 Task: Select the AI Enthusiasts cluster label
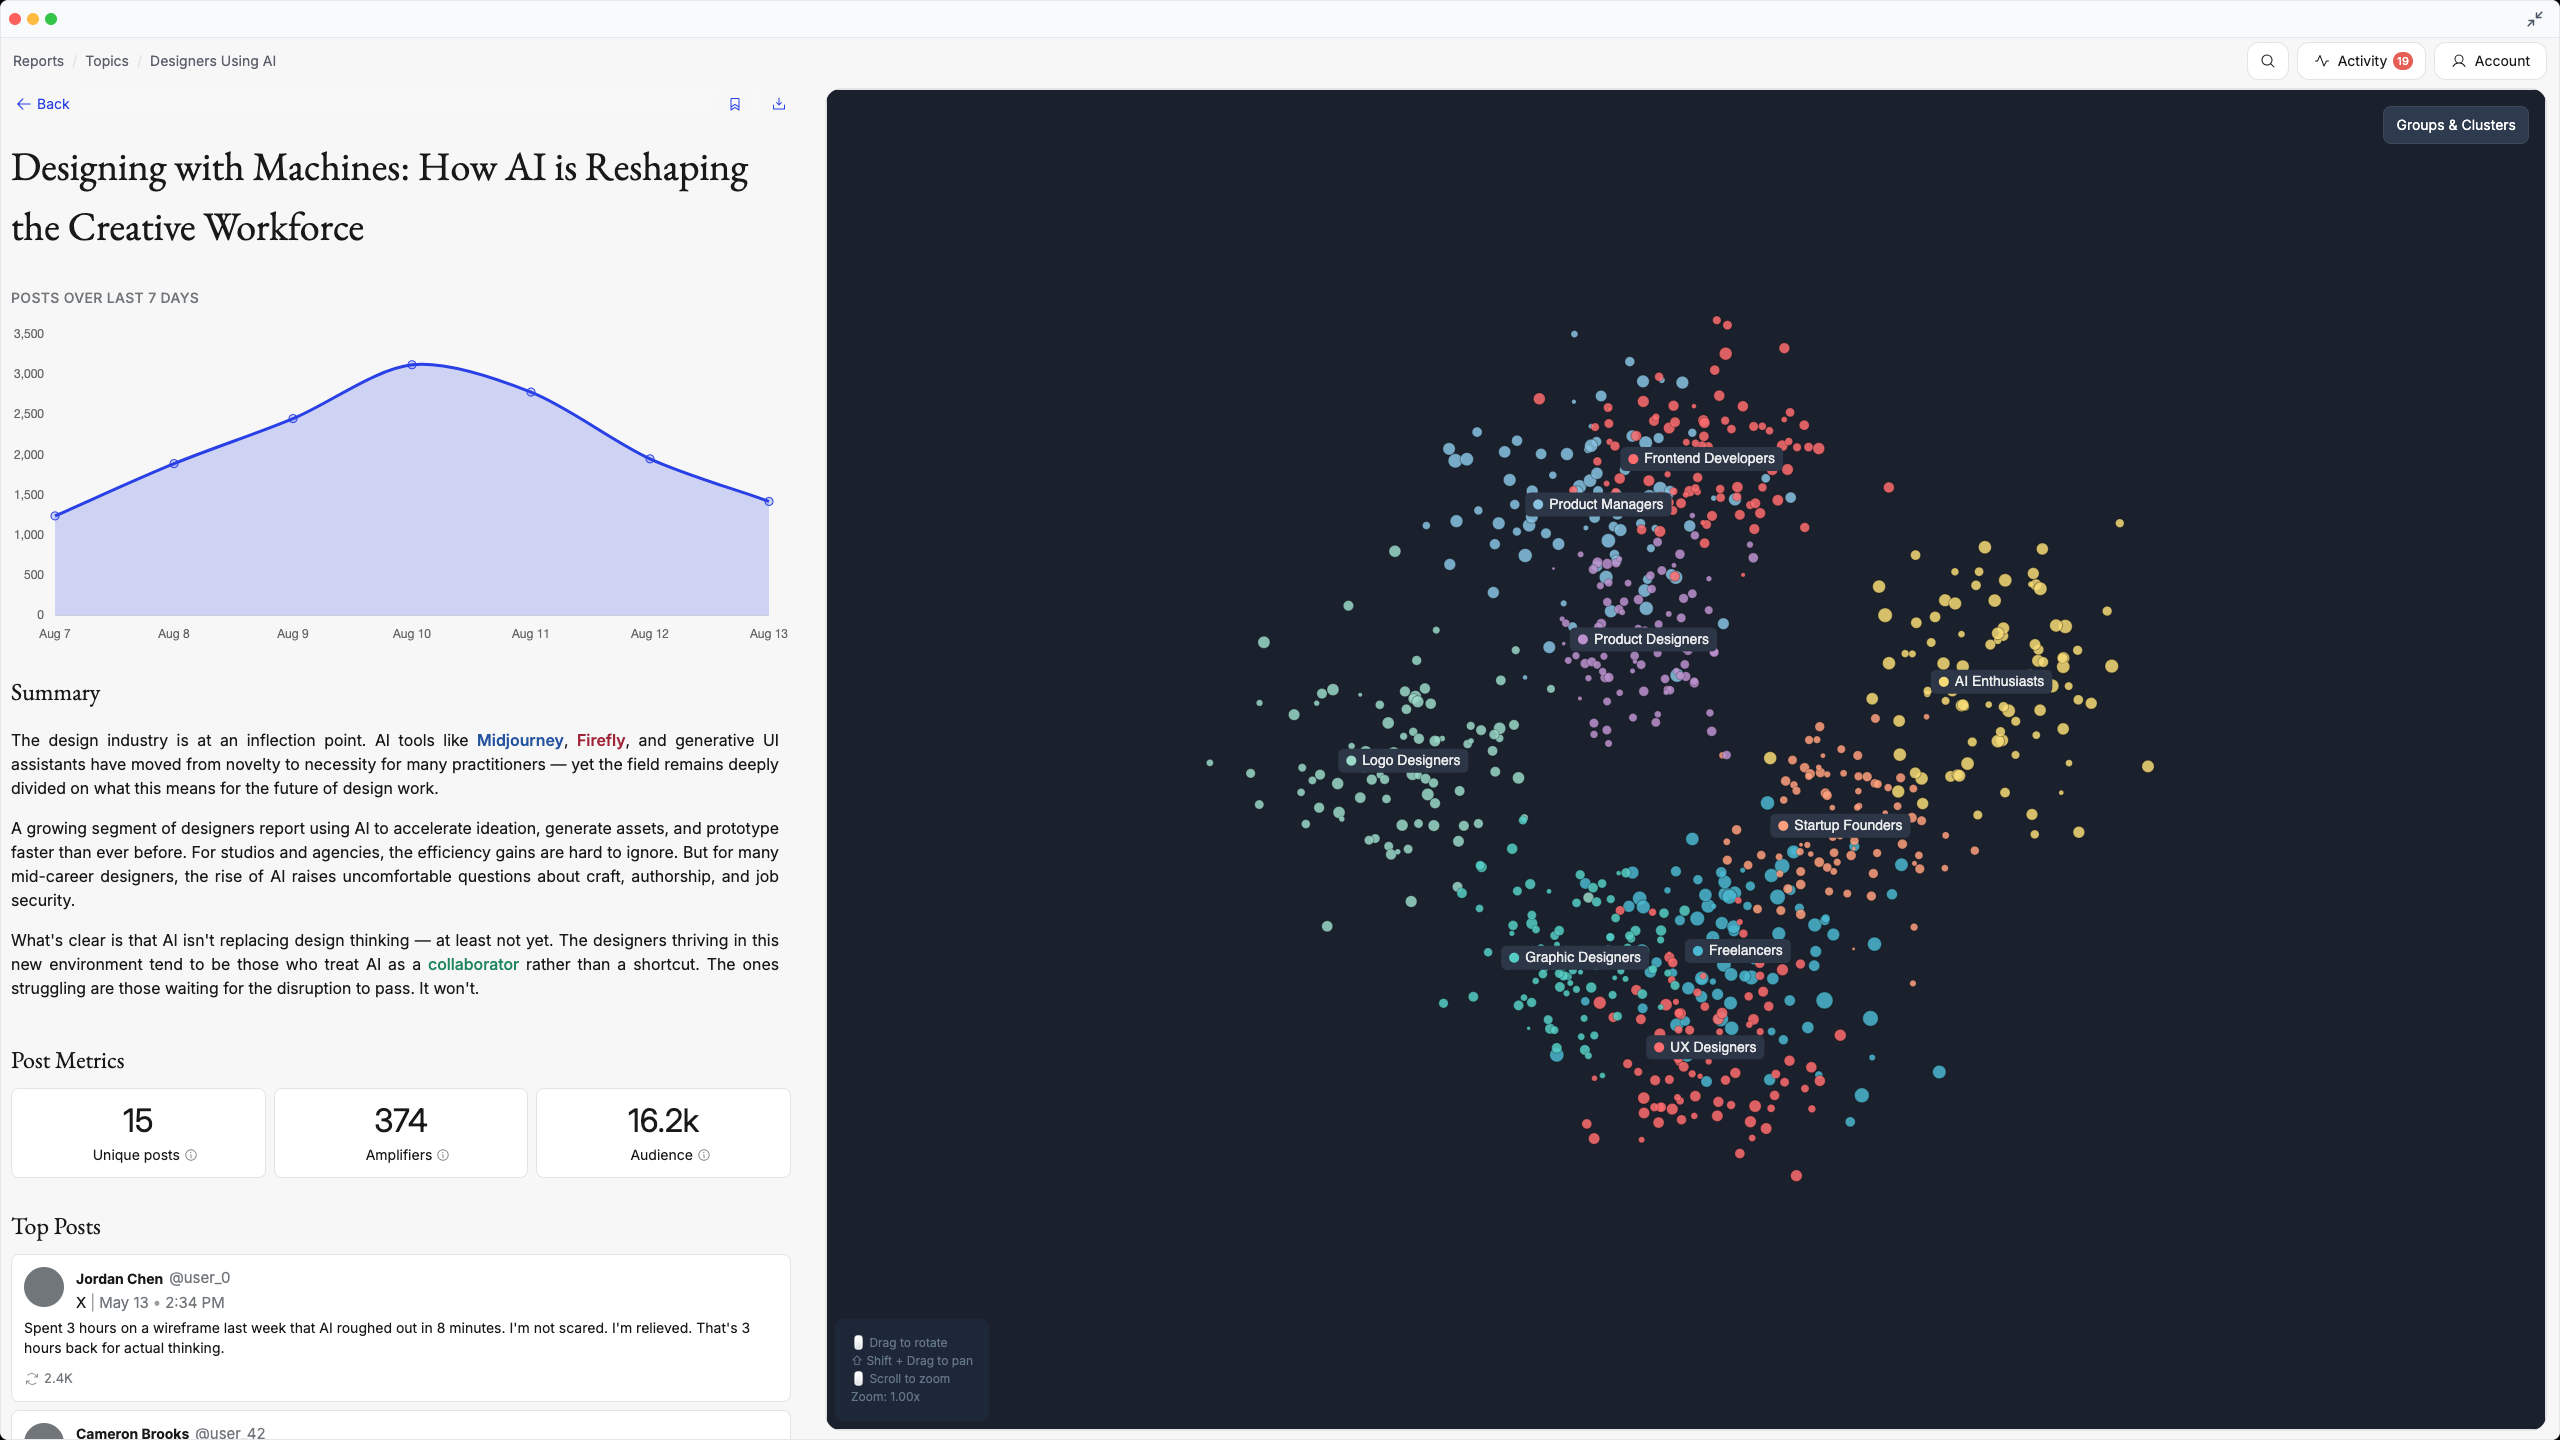1998,681
